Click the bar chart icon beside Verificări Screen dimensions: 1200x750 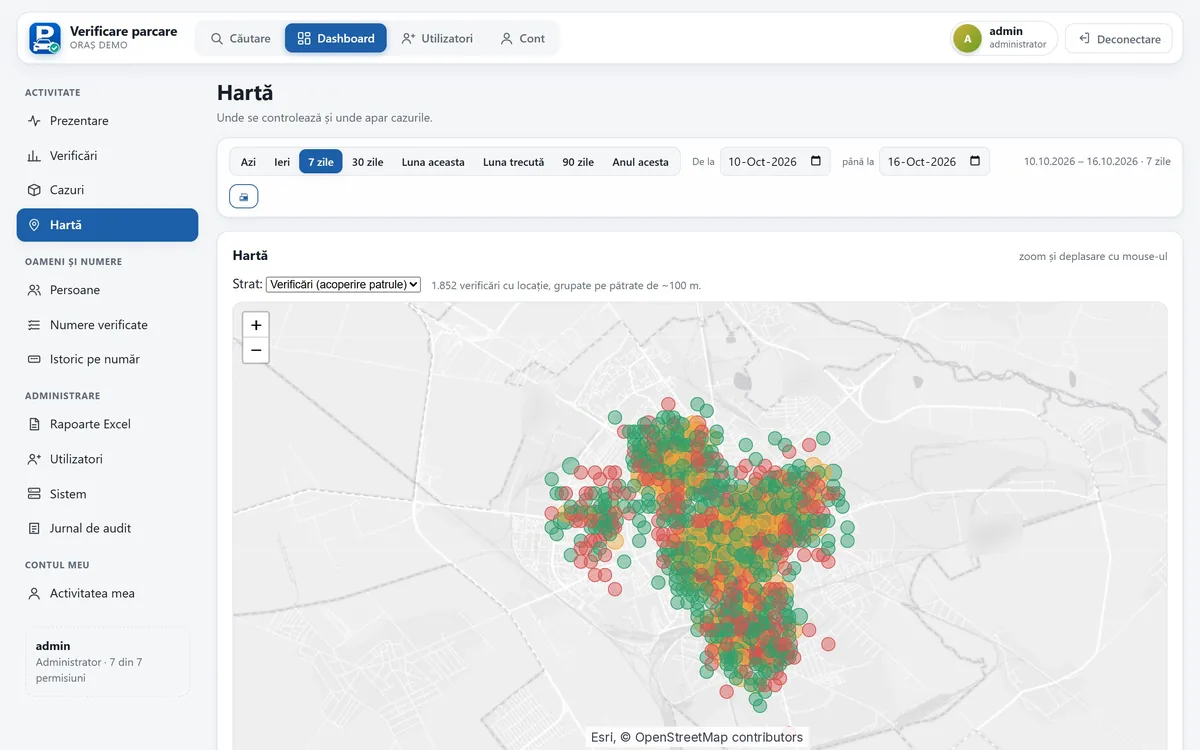[x=34, y=156]
